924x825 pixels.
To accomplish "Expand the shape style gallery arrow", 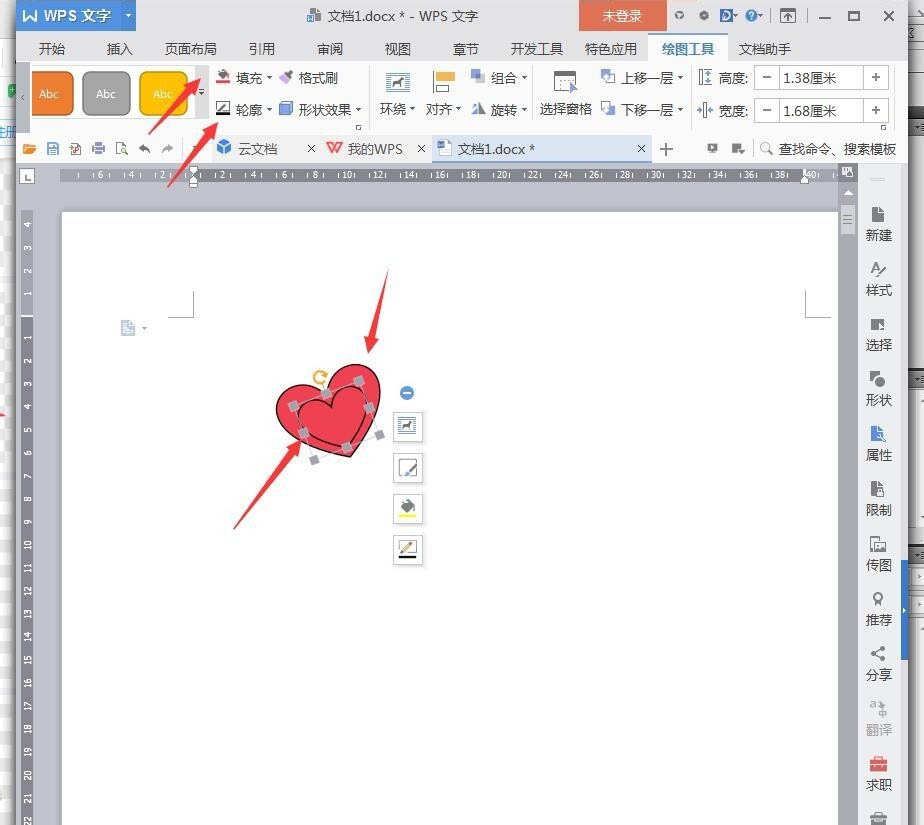I will (x=202, y=93).
